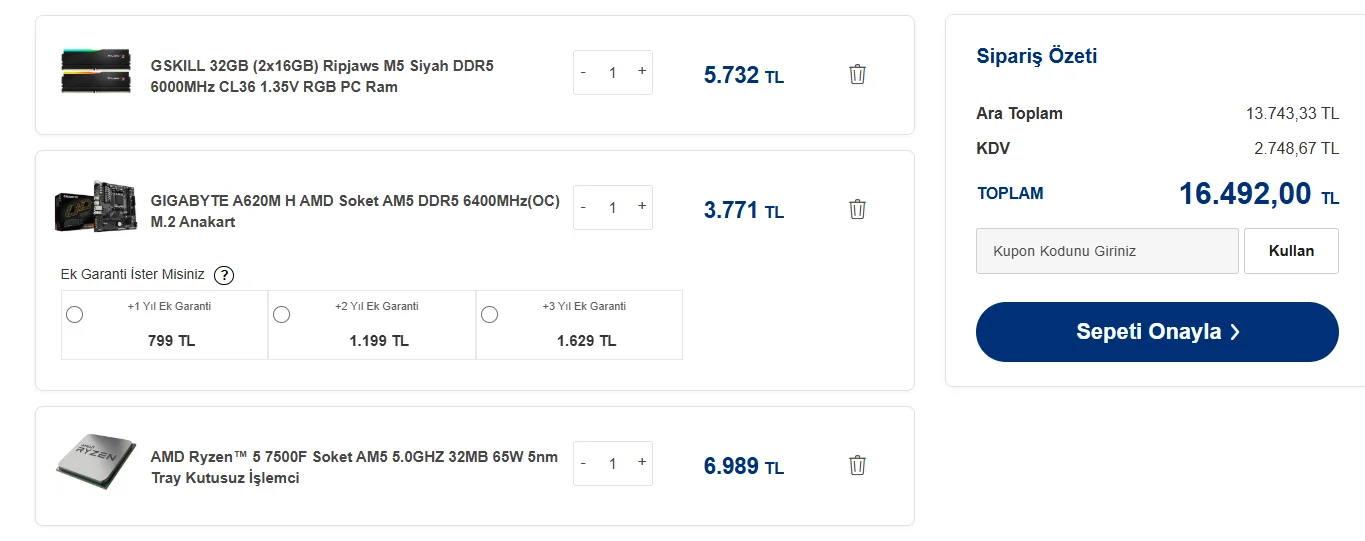Decrease Ryzen 5 7500F quantity

584,463
